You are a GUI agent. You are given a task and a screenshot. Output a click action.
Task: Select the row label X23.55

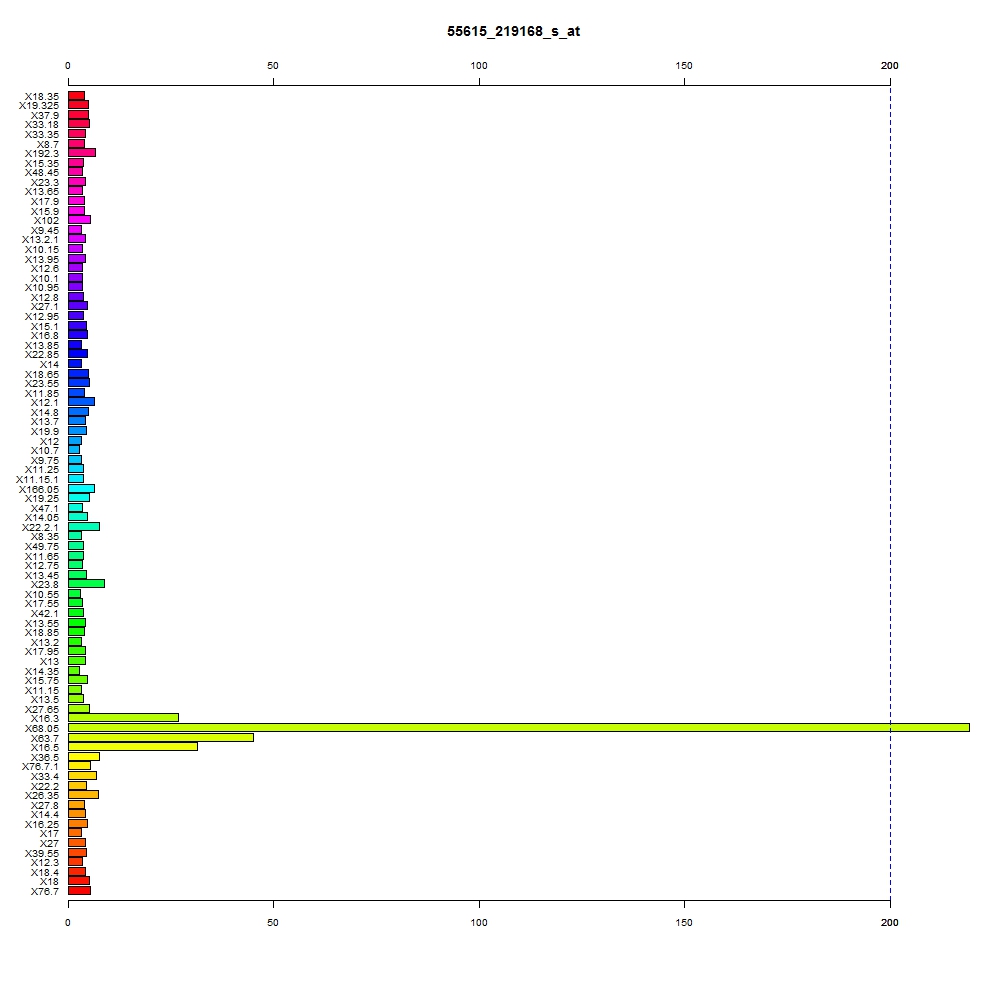pos(42,383)
